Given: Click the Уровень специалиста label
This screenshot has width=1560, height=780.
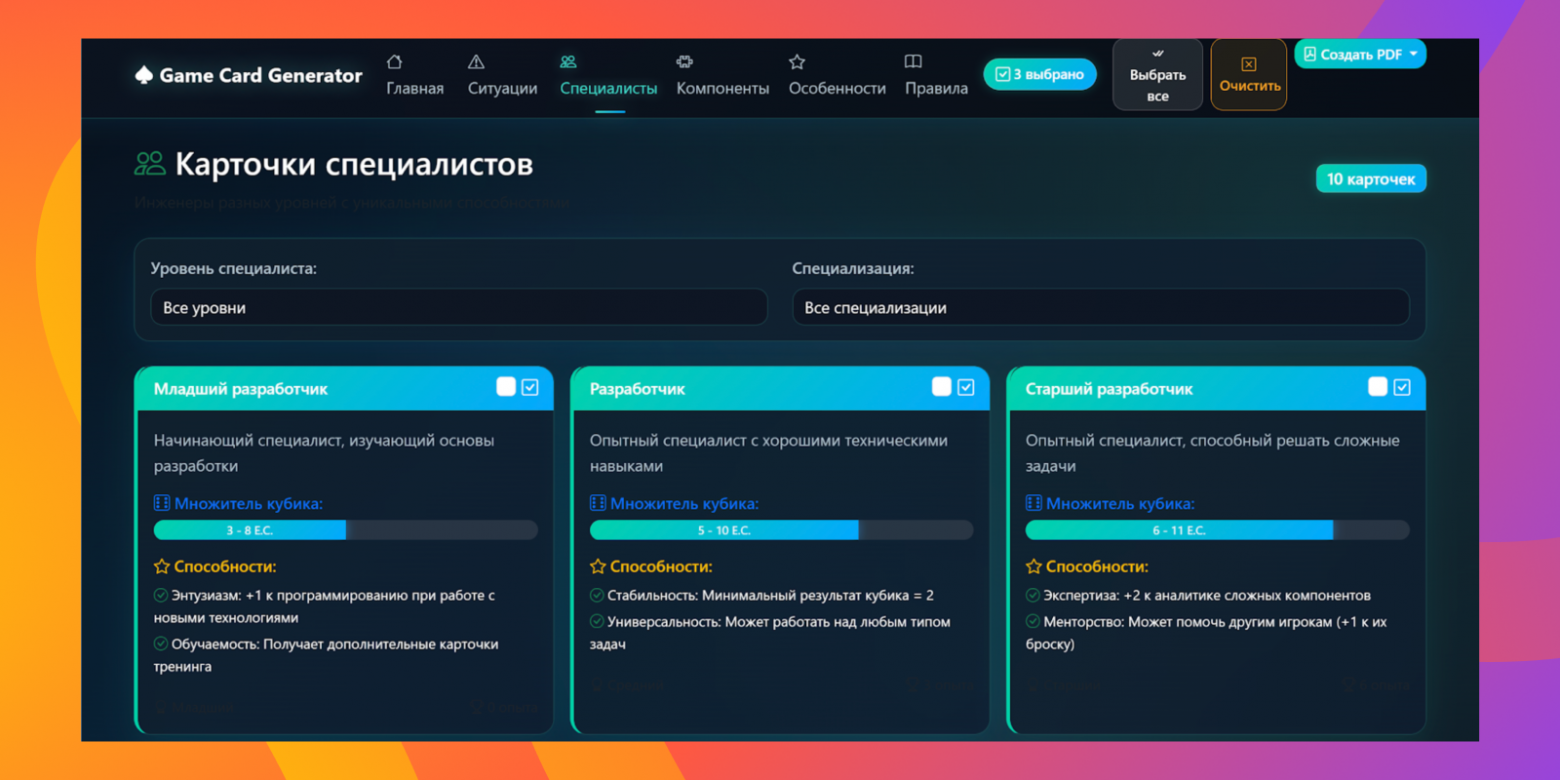Looking at the screenshot, I should (234, 268).
